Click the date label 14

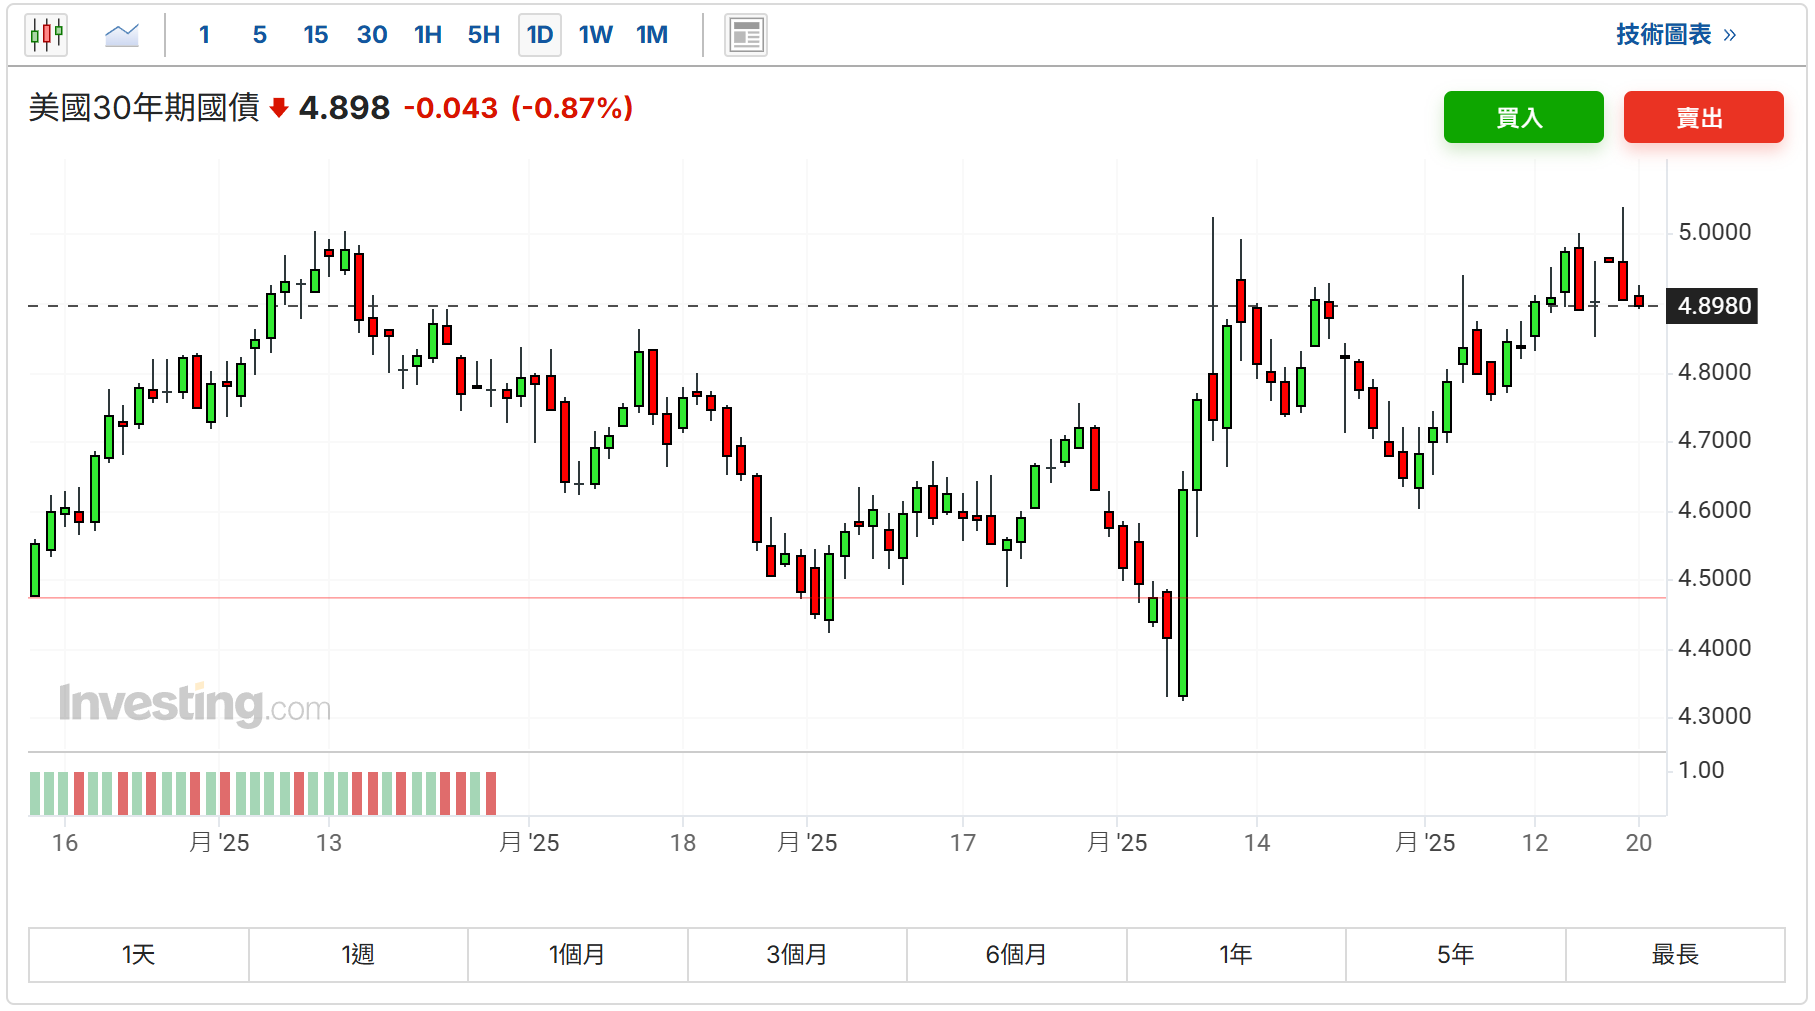[x=1257, y=843]
